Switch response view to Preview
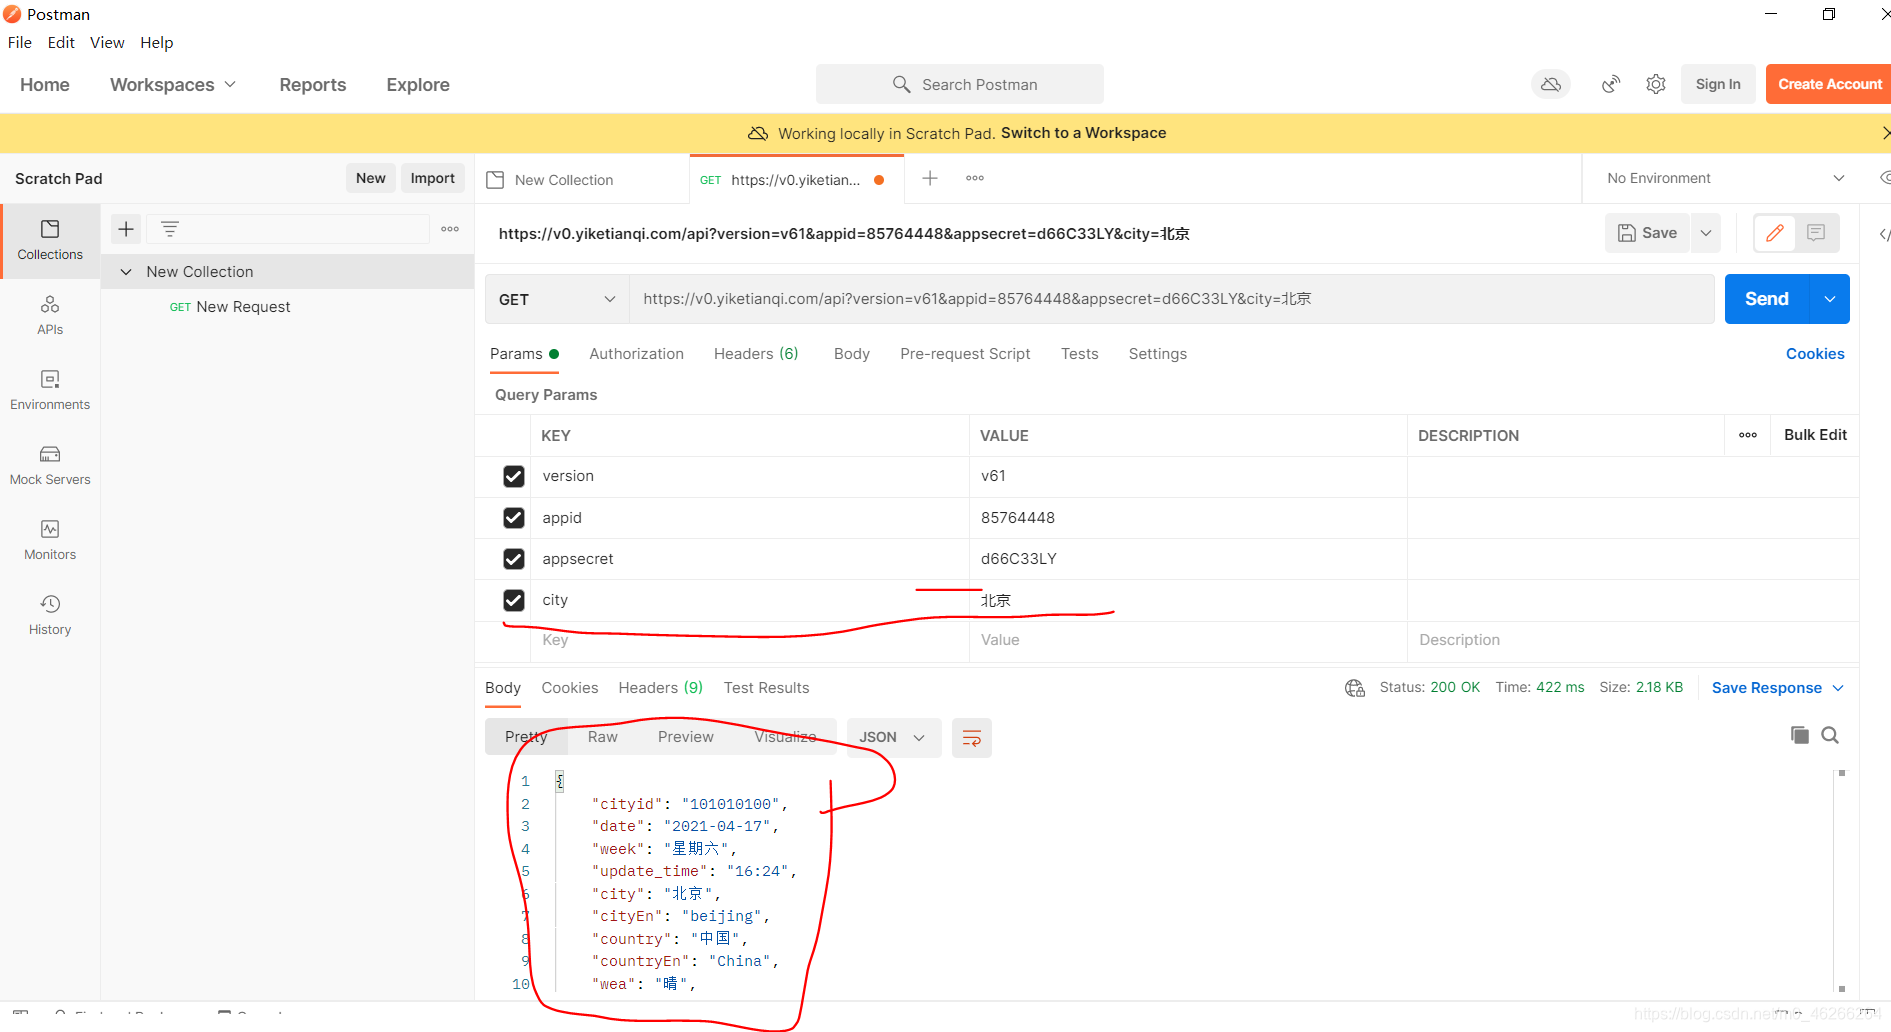The image size is (1891, 1032). point(686,737)
